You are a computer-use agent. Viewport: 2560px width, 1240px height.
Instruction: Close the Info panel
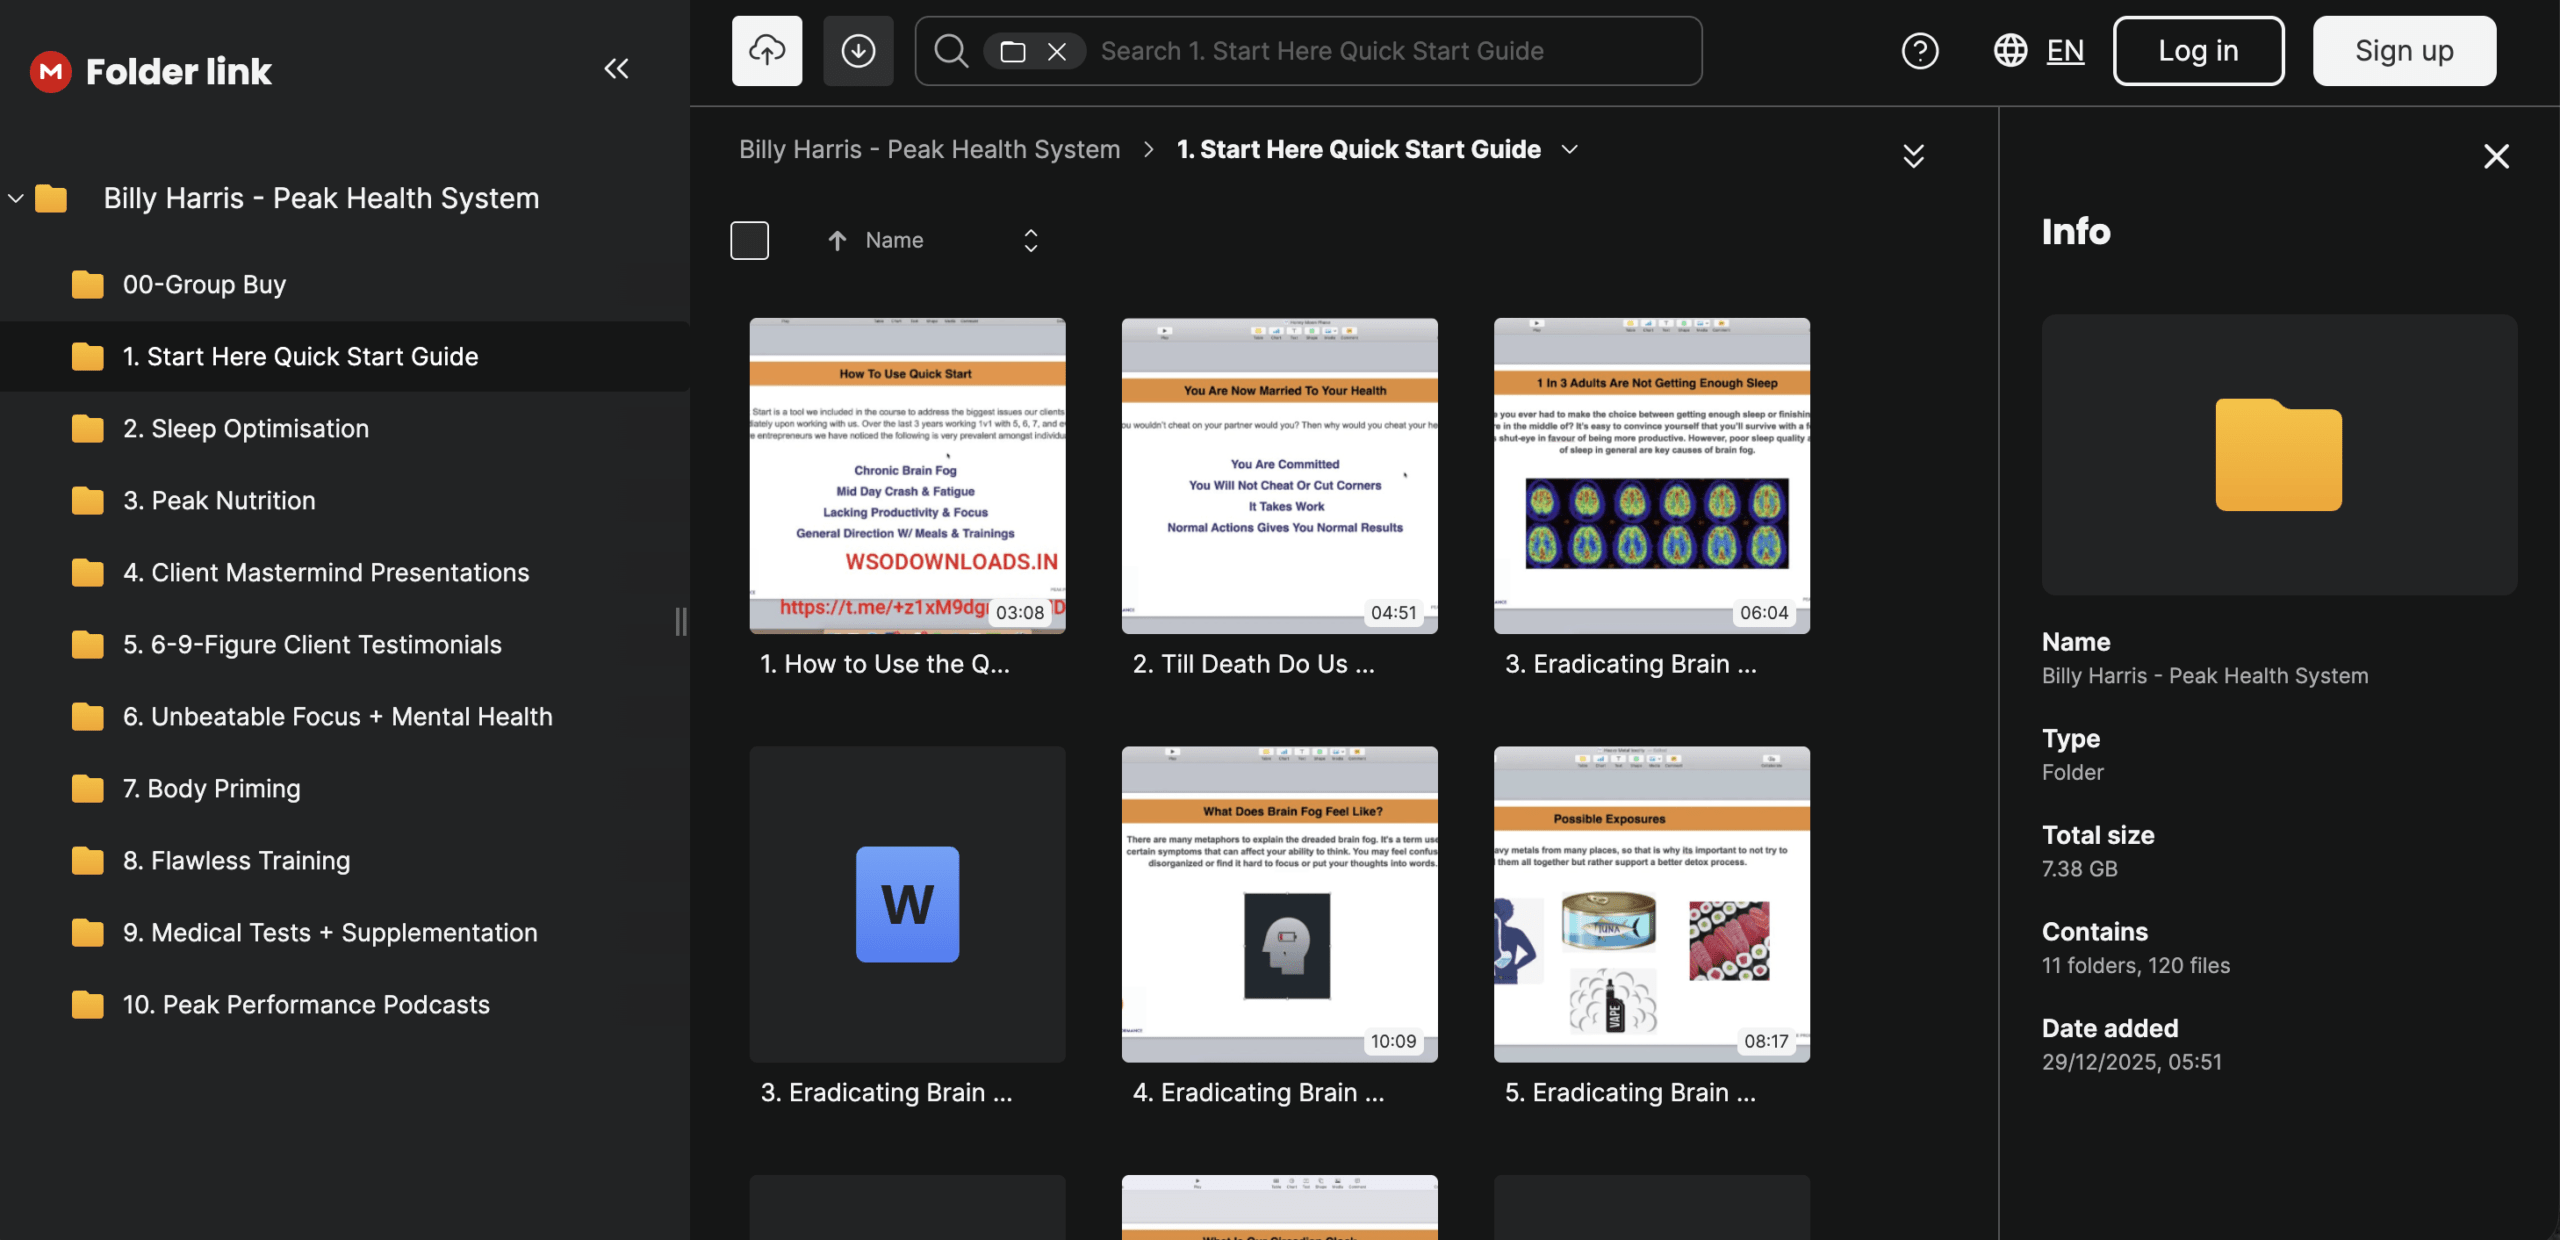[2496, 156]
